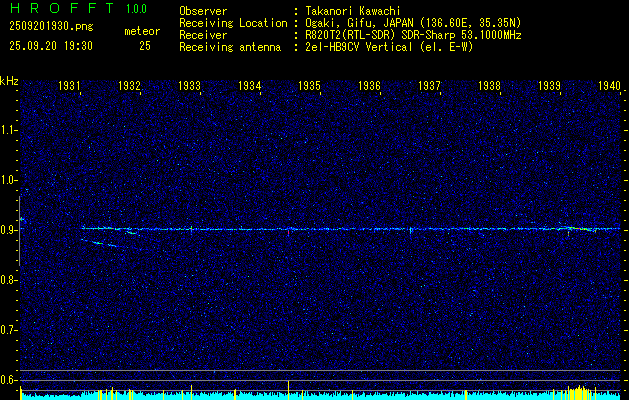
Task: Click the red meteor marker near 1934.5
Action: pyautogui.click(x=288, y=232)
